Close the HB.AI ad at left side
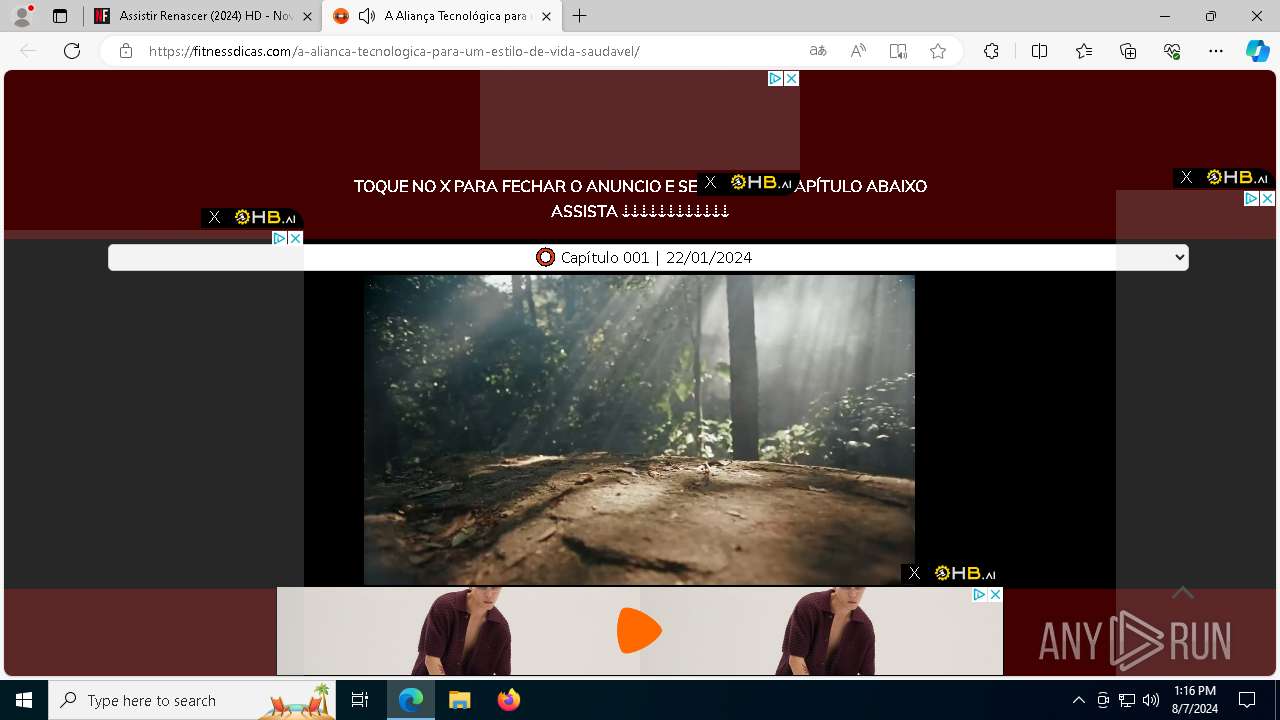 tap(214, 217)
